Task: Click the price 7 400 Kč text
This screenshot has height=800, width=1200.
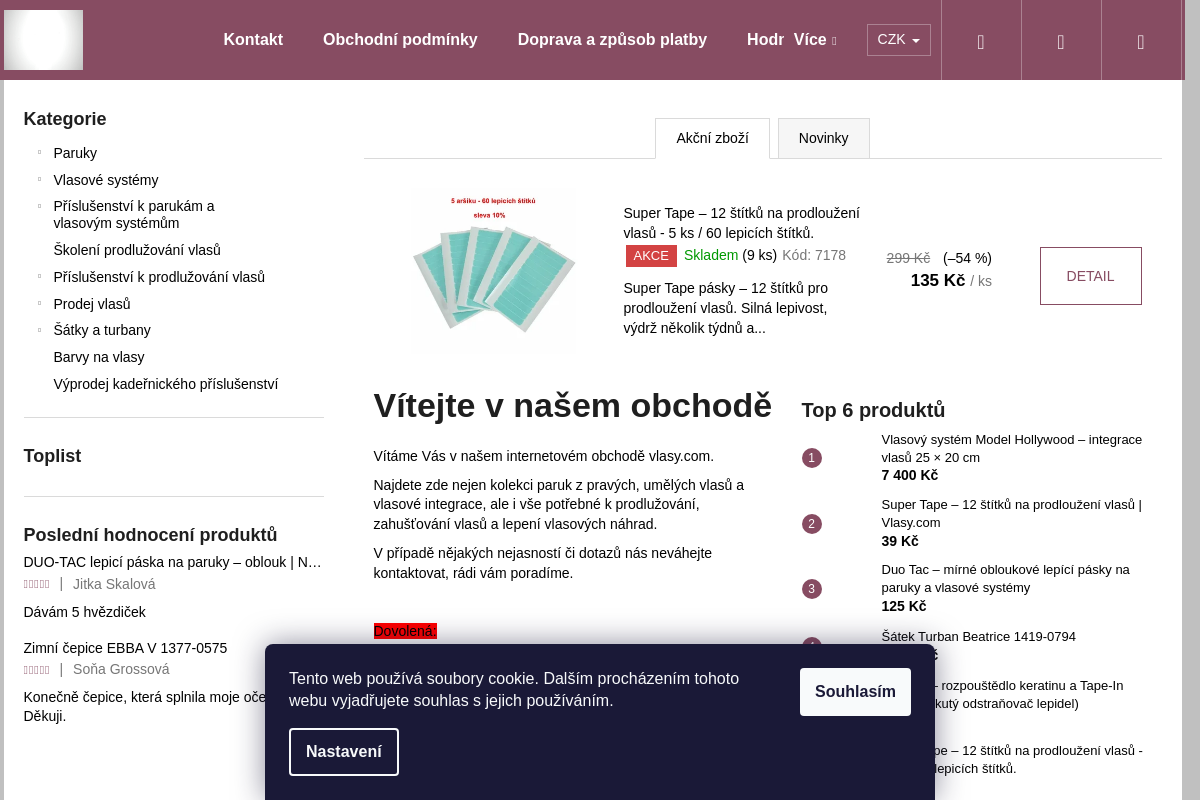Action: 909,475
